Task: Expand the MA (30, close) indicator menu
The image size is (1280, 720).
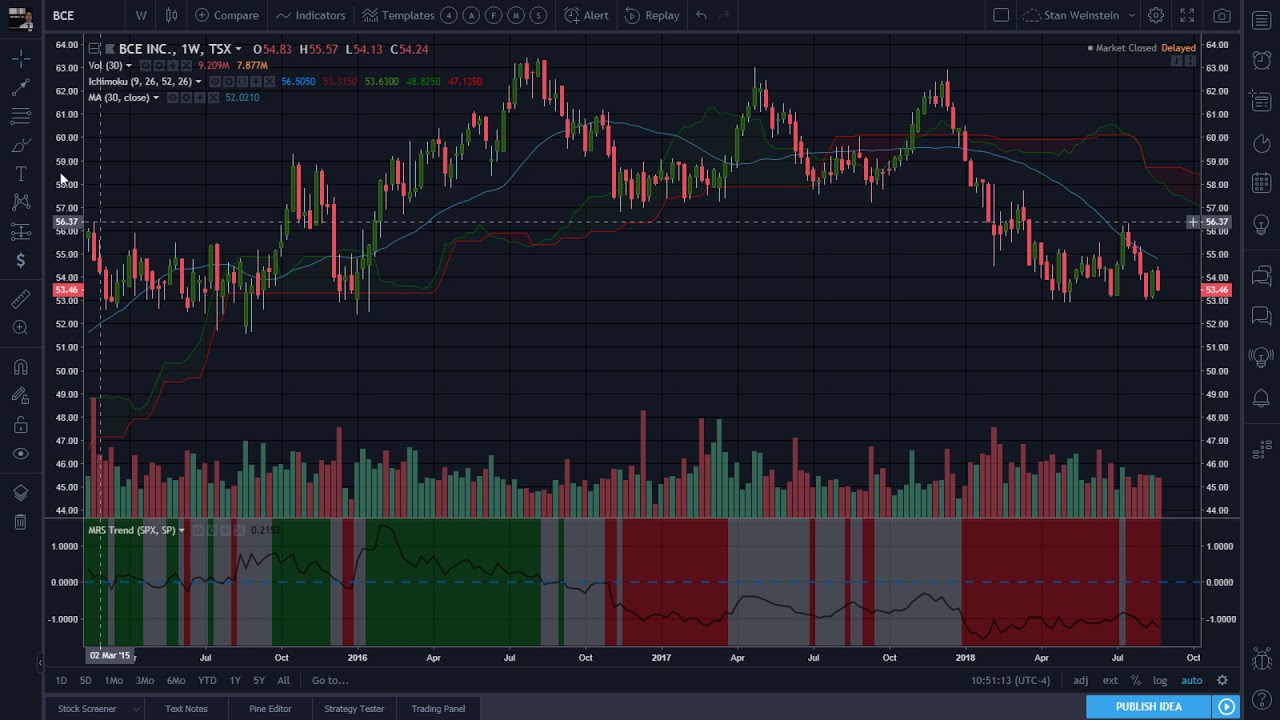Action: click(x=156, y=98)
